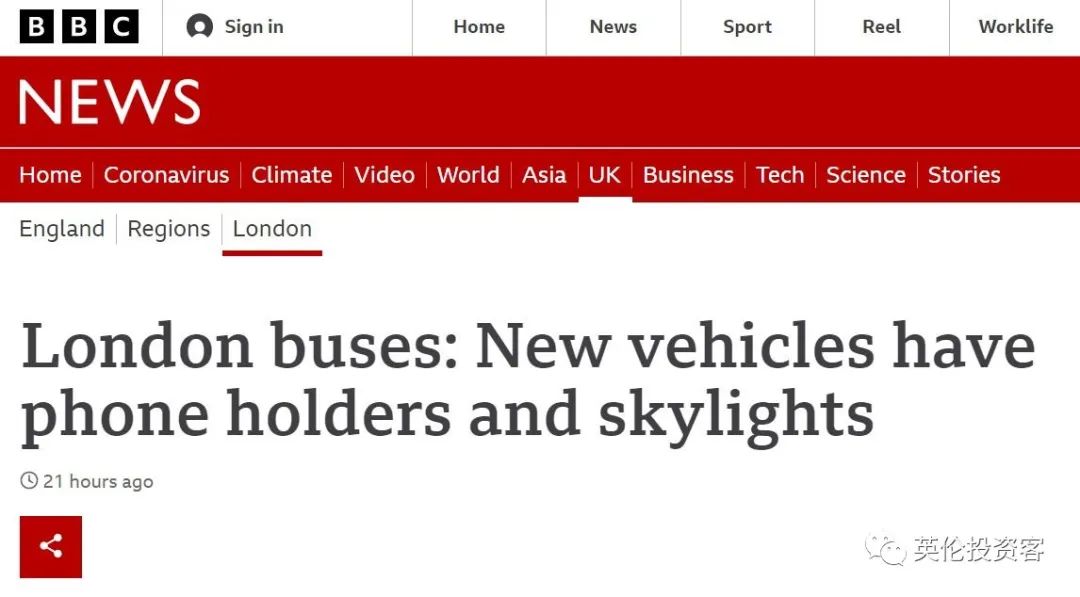Viewport: 1080px width, 597px height.
Task: Click the clock icon beside timestamp
Action: pos(29,481)
